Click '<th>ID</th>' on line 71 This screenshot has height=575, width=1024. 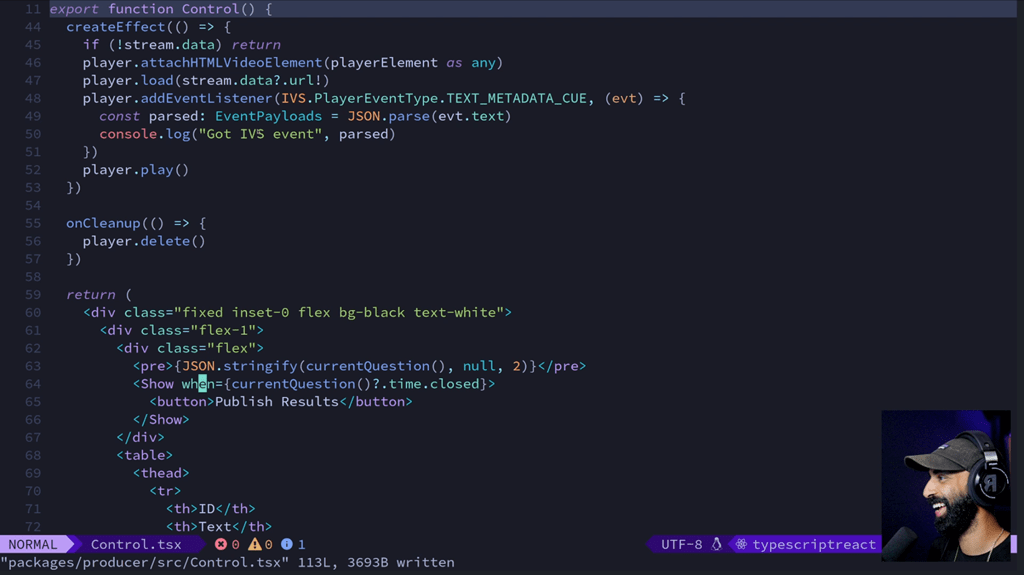[210, 508]
